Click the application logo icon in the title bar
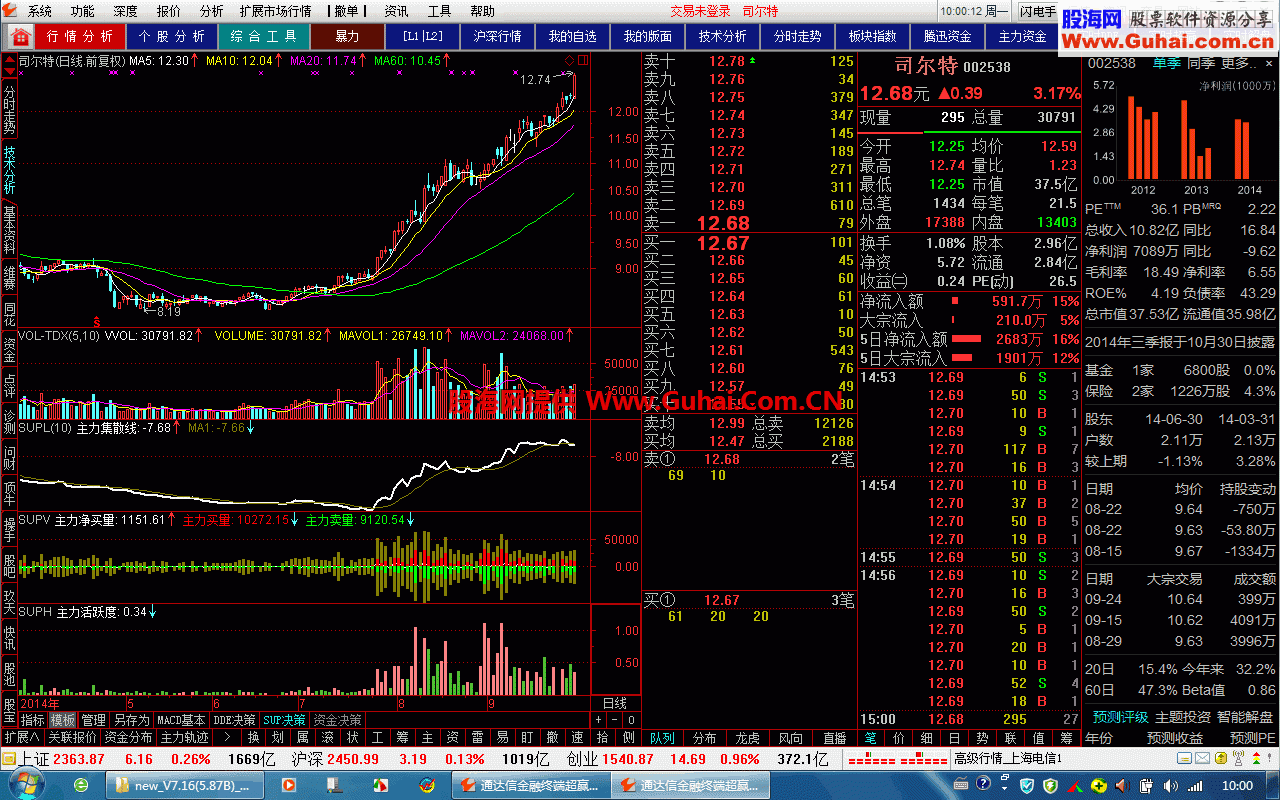This screenshot has height=800, width=1280. [11, 11]
